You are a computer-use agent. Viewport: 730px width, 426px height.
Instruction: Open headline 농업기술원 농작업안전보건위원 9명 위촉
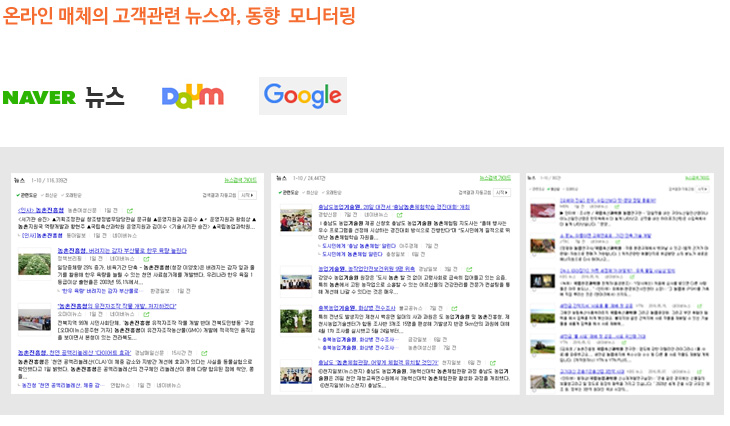(366, 269)
